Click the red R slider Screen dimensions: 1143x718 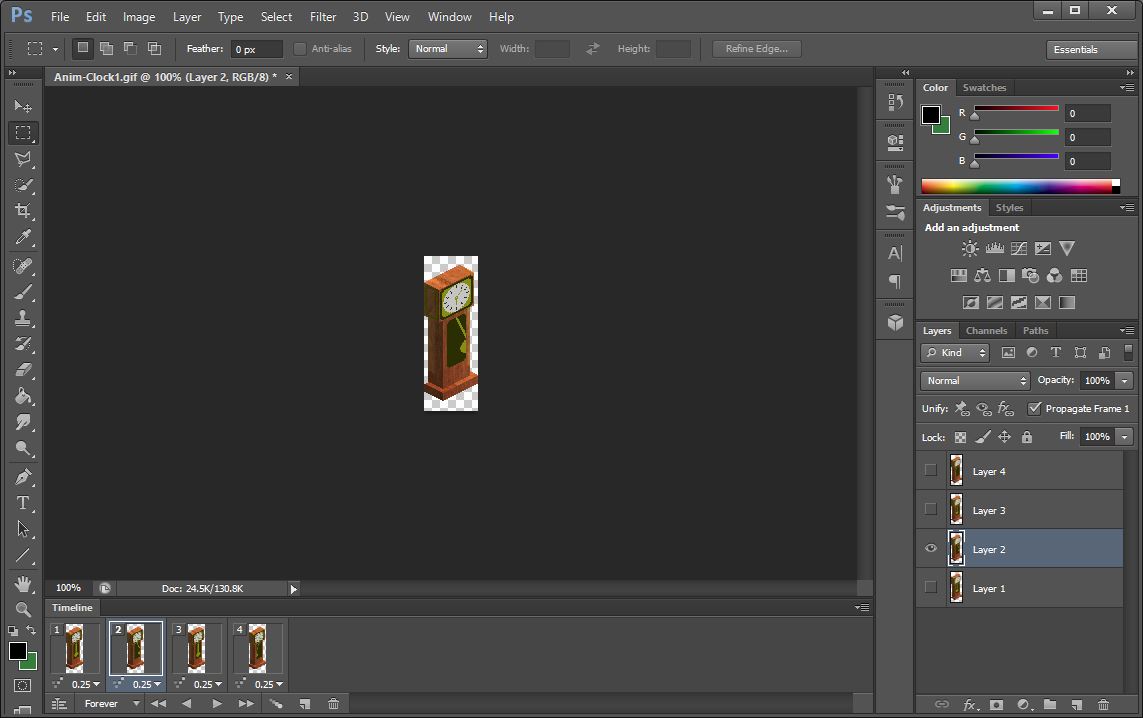pos(1016,109)
